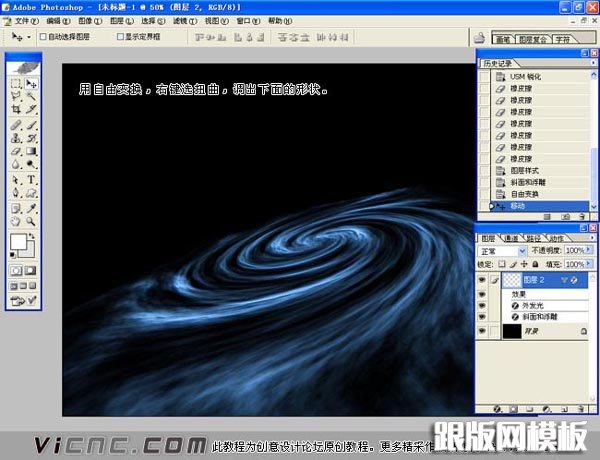Click the new layer icon in Layers panel
Screen dimensions: 600x460
(x=564, y=409)
